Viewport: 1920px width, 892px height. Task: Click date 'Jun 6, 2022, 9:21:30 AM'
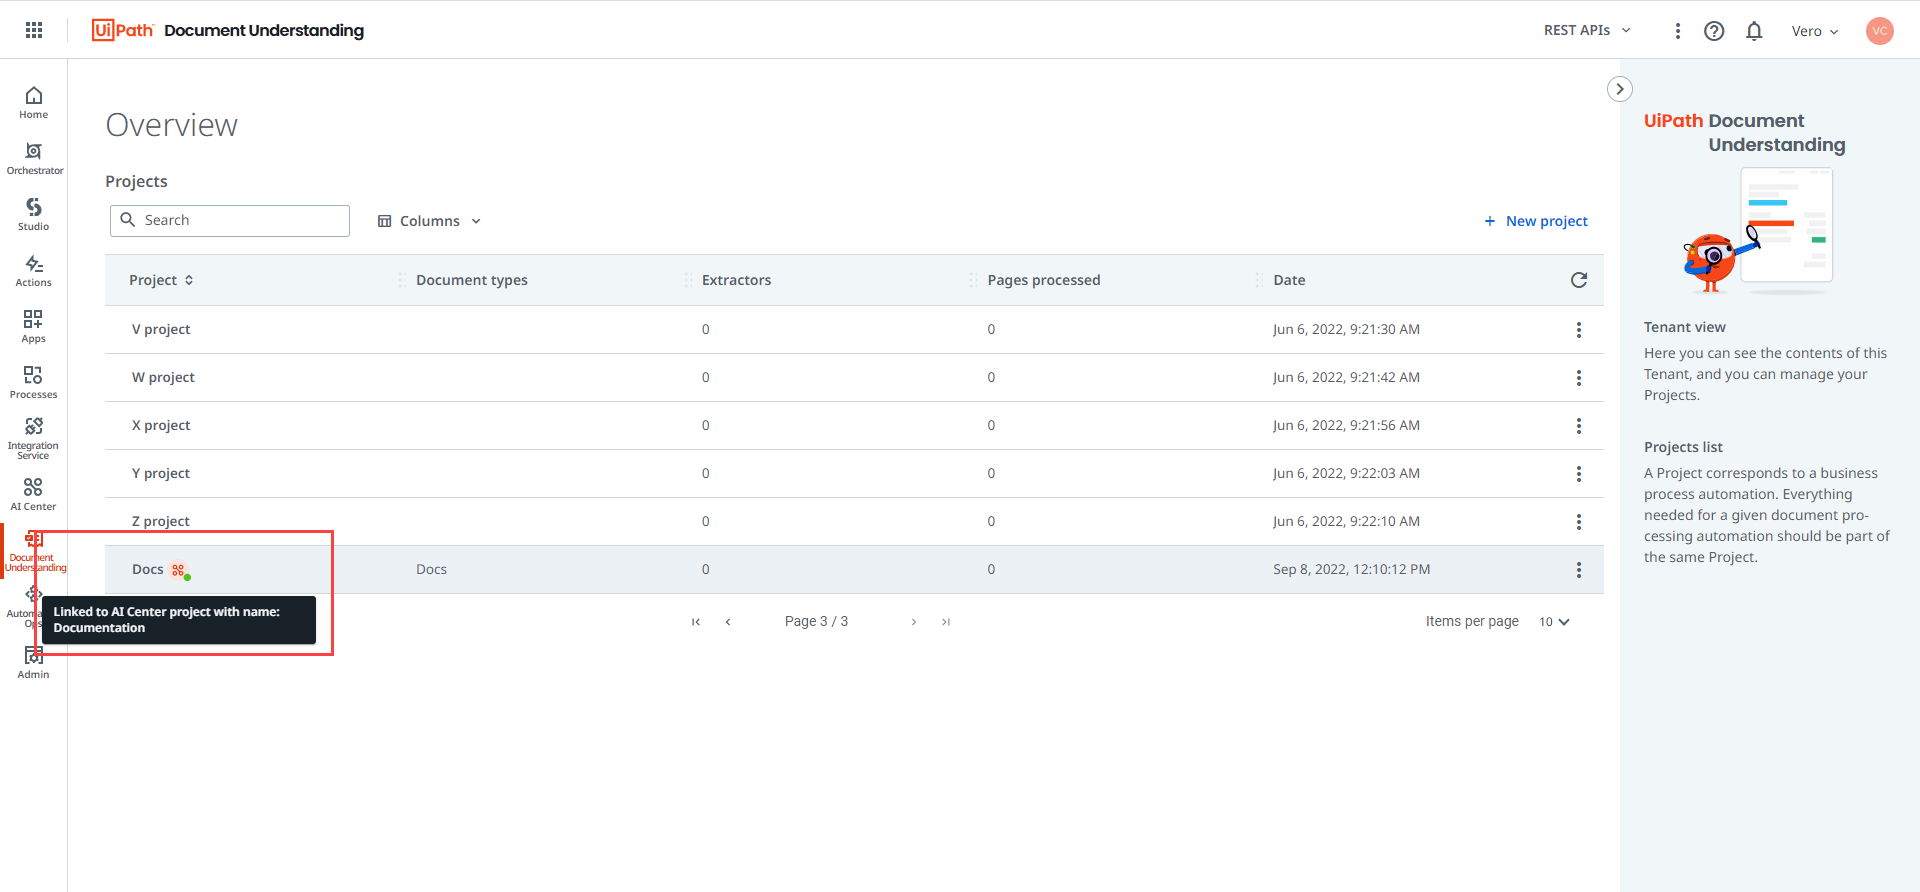1347,329
